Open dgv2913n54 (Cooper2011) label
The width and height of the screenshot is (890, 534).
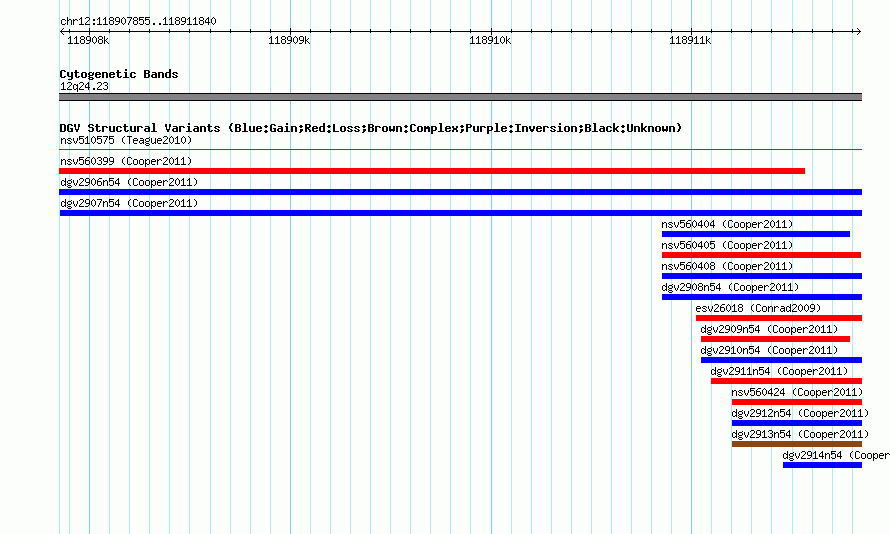[800, 434]
